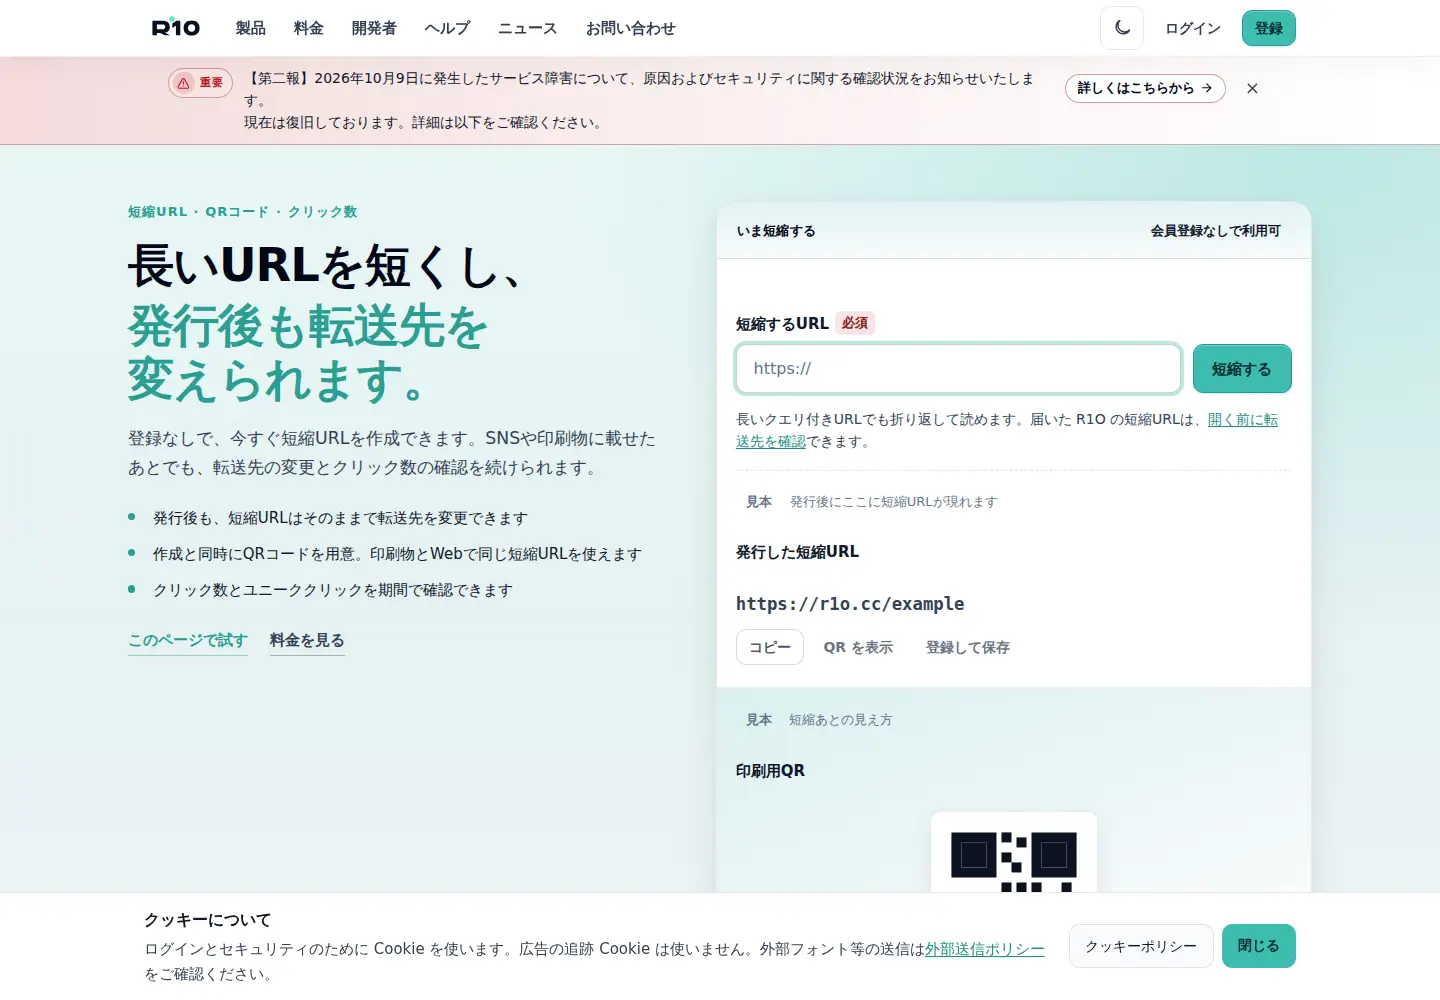Open the クッキーポリシー button

(1141, 946)
